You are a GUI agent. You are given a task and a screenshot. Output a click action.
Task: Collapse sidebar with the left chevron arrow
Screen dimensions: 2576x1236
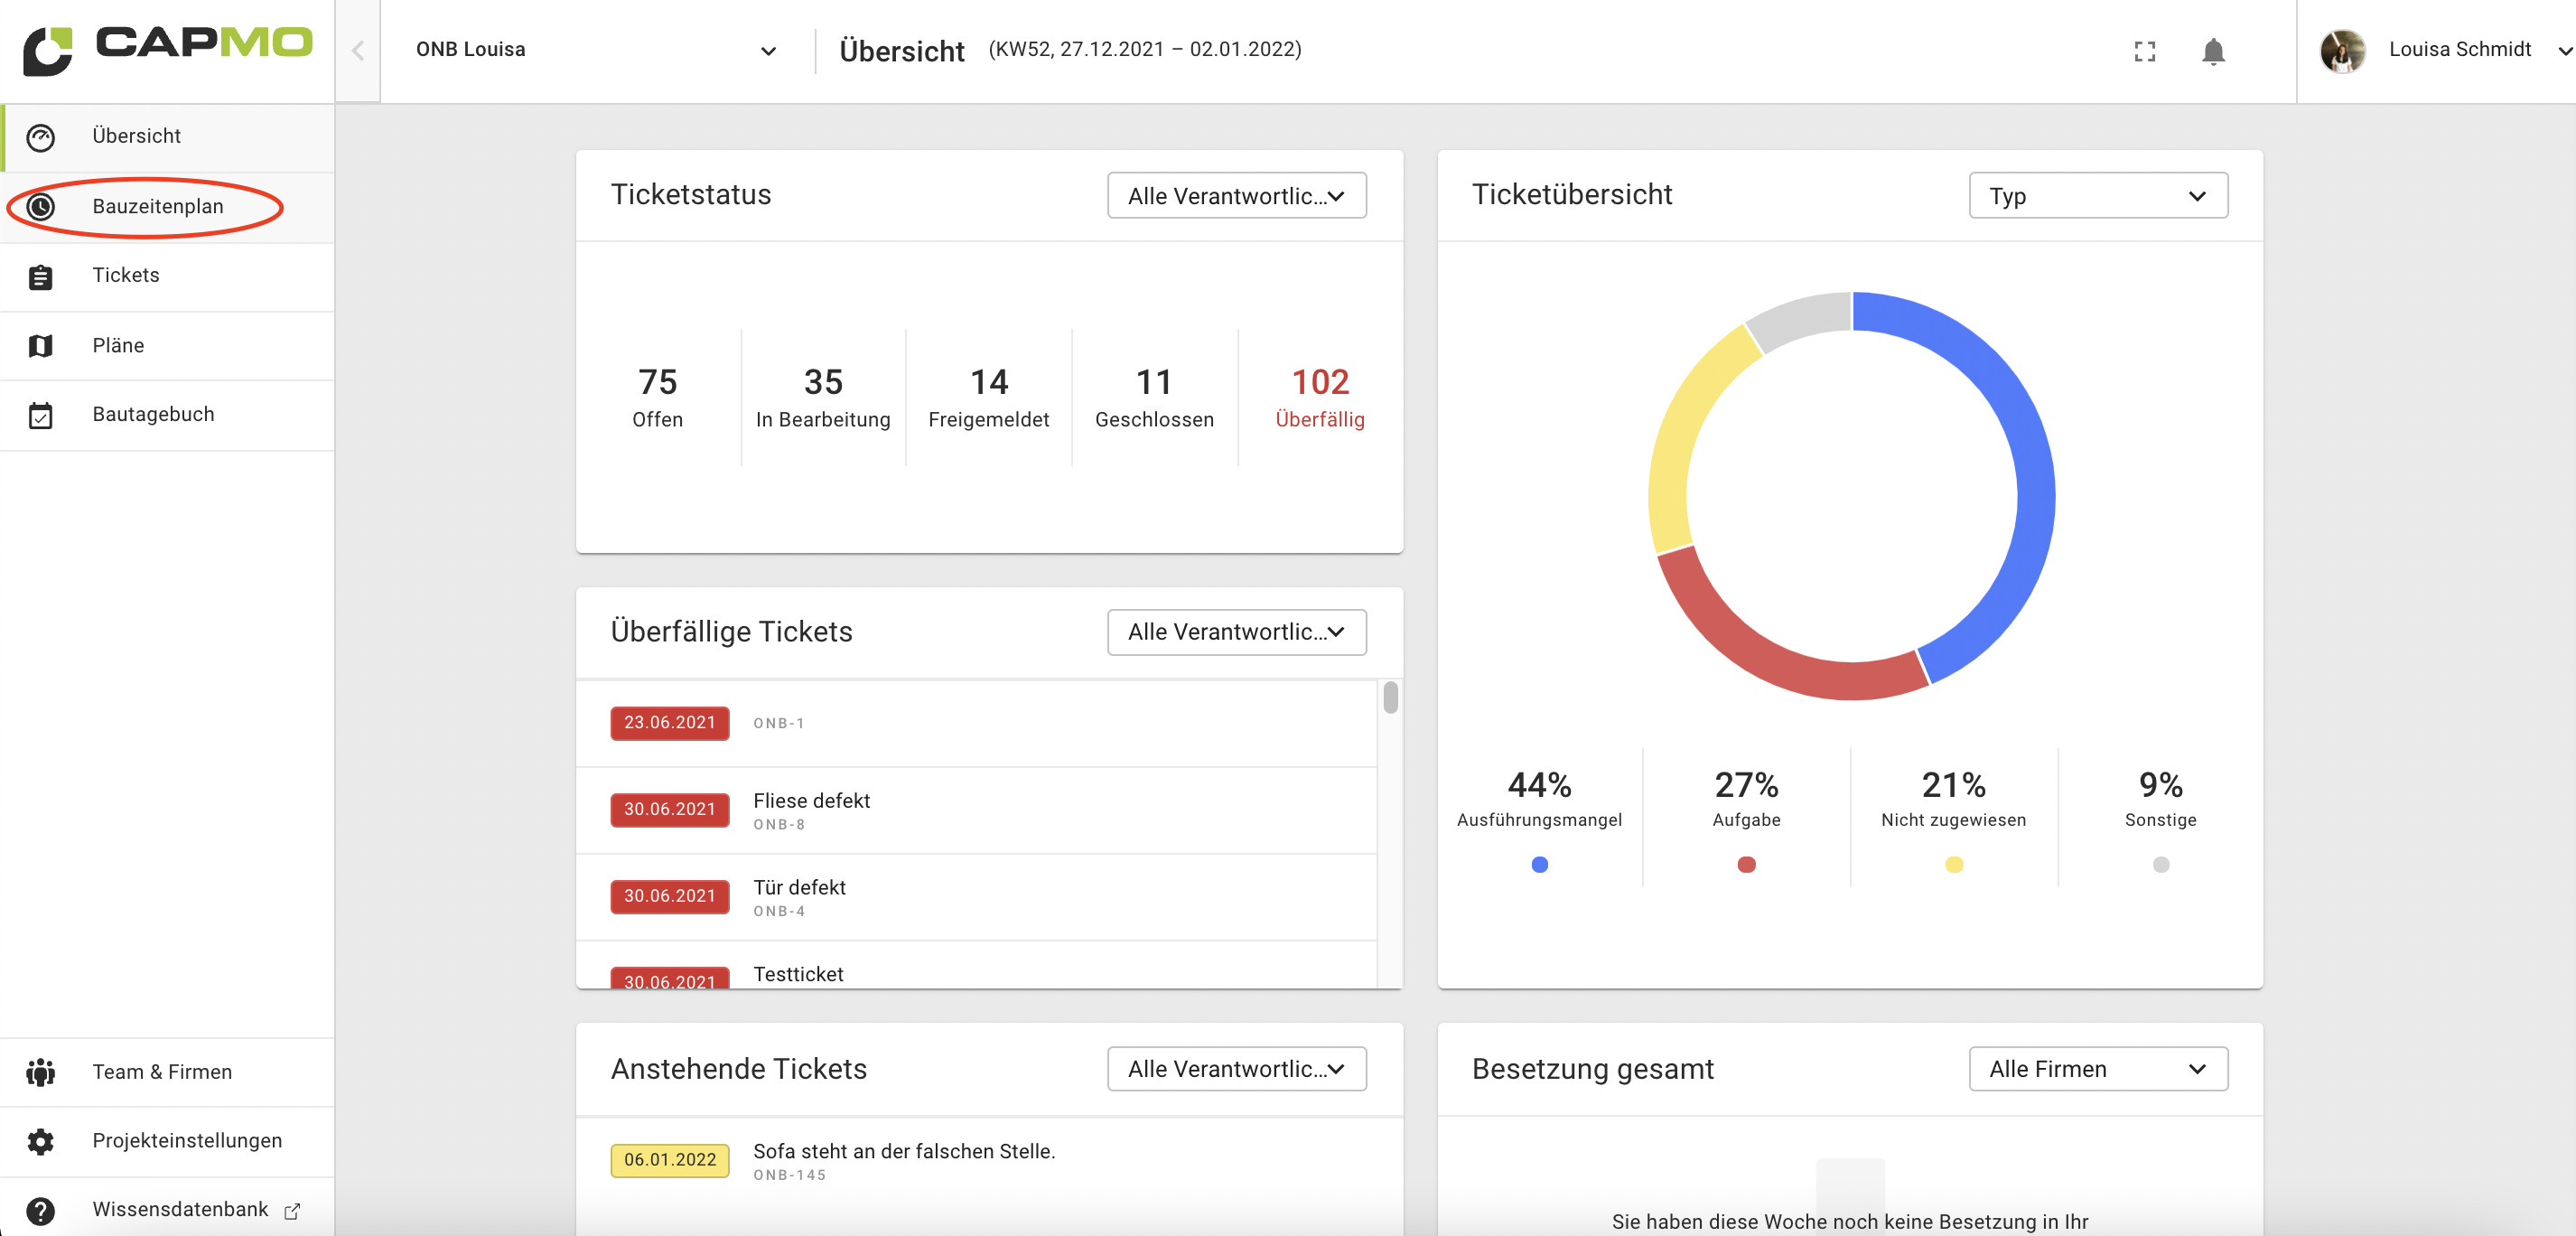pos(358,51)
